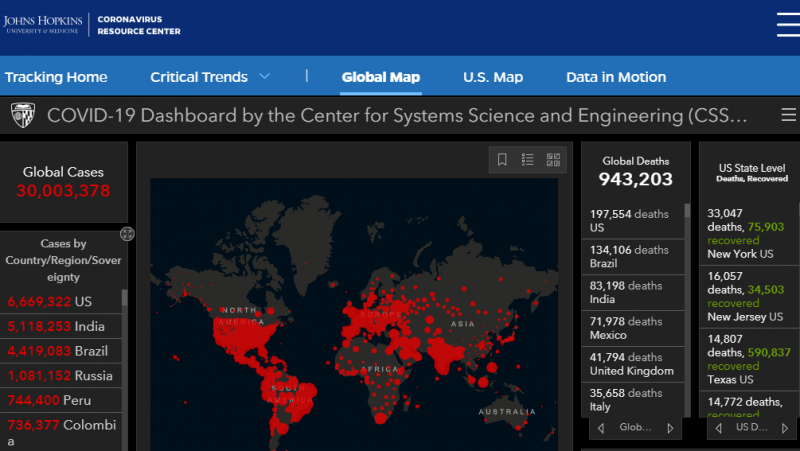The height and width of the screenshot is (451, 800).
Task: Click the Africa label on the map
Action: pos(380,369)
